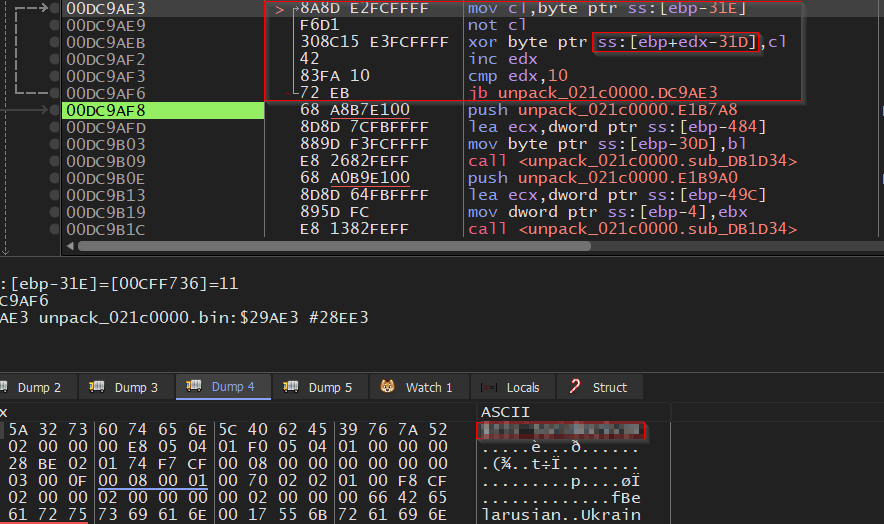Click the Dump 3 tab's memory icon
884x524 pixels.
96,386
